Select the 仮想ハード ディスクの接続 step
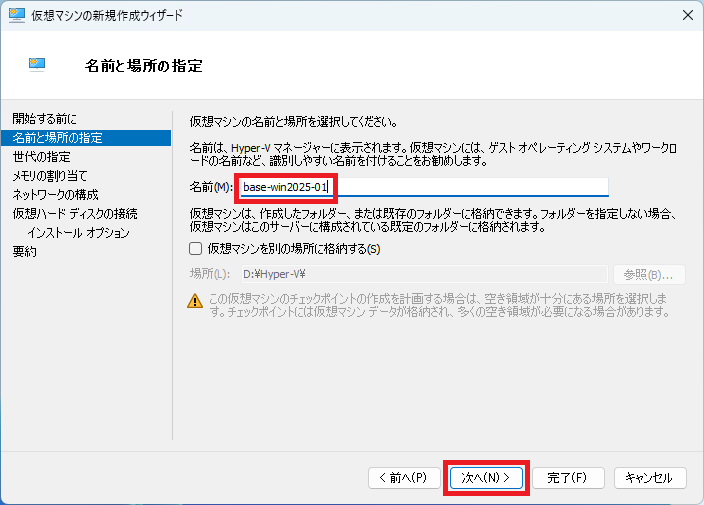 [x=75, y=214]
